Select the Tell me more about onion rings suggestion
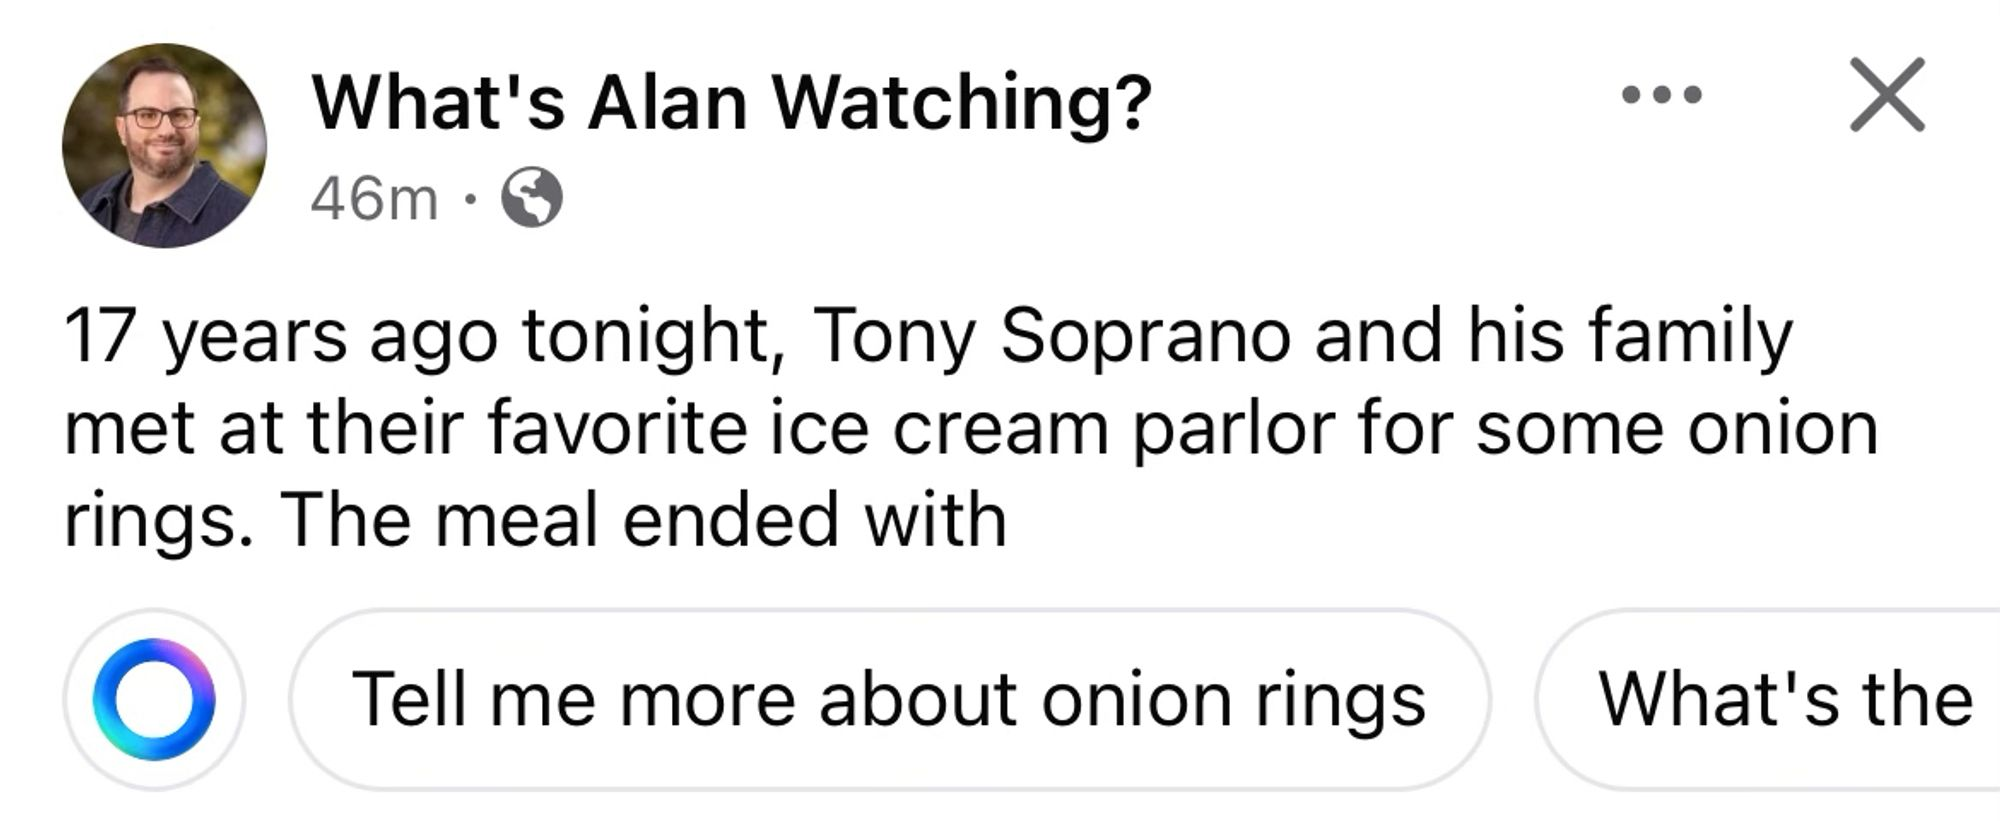This screenshot has width=2000, height=821. (x=888, y=699)
